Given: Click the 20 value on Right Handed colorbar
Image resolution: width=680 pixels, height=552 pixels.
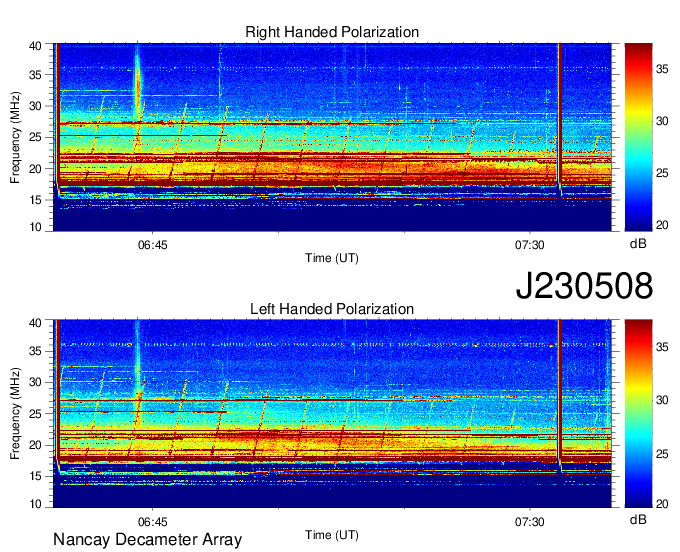Looking at the screenshot, I should (x=662, y=225).
